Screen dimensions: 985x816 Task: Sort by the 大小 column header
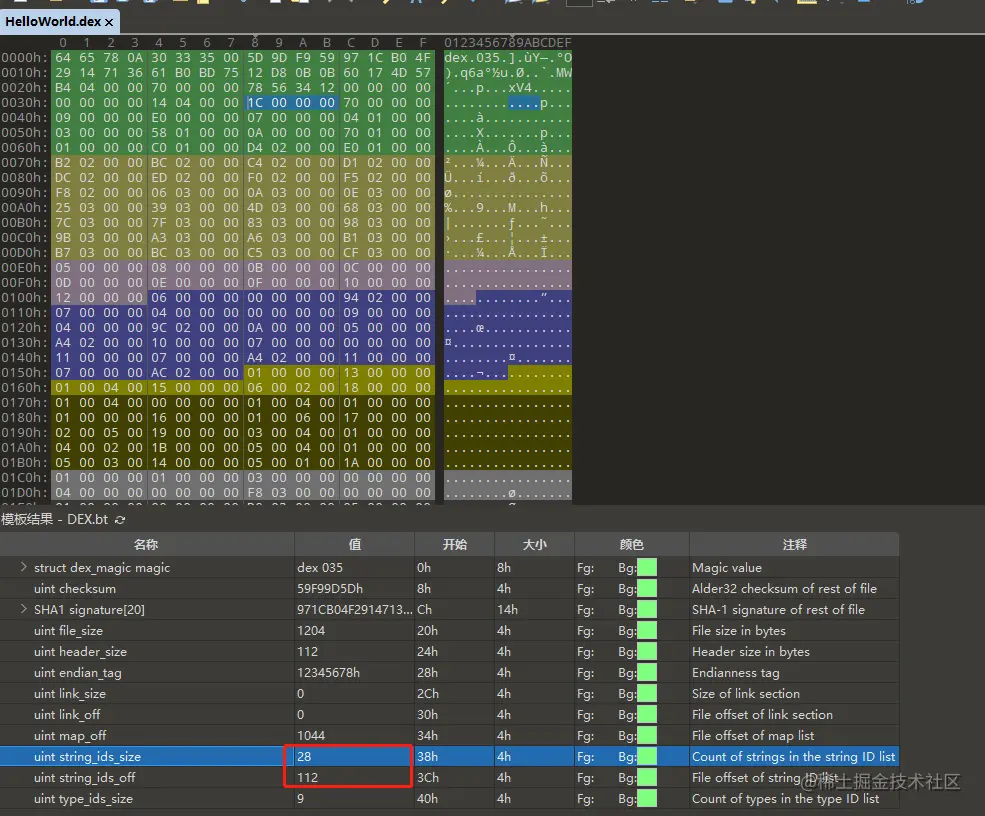tap(534, 545)
